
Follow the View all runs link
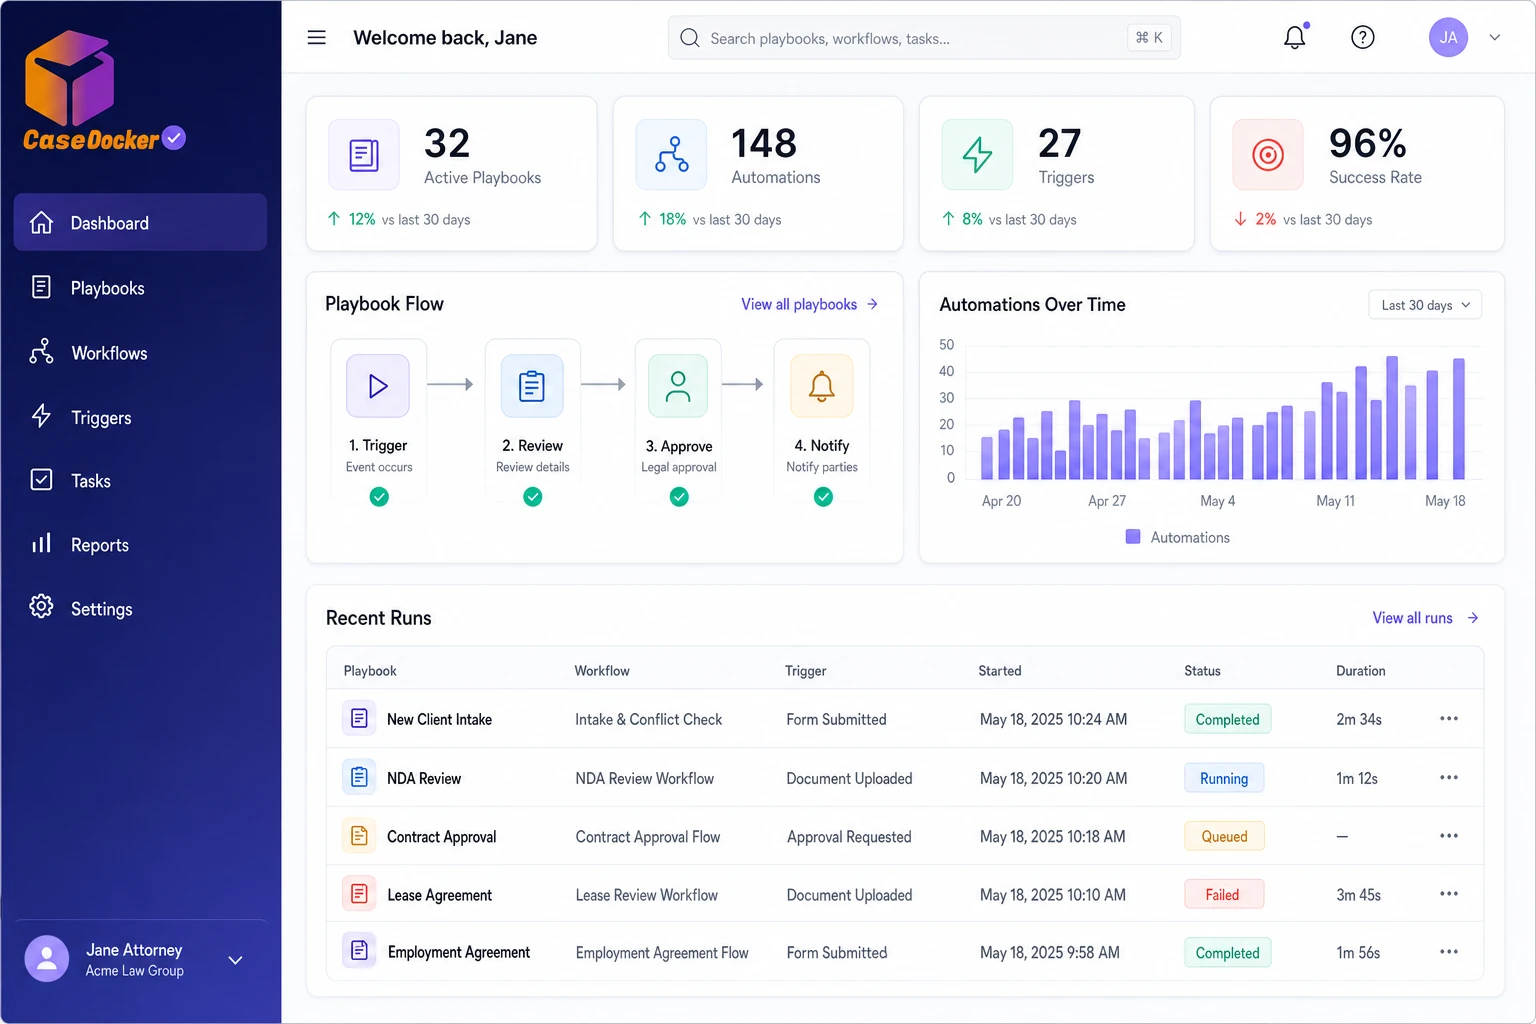[1425, 618]
